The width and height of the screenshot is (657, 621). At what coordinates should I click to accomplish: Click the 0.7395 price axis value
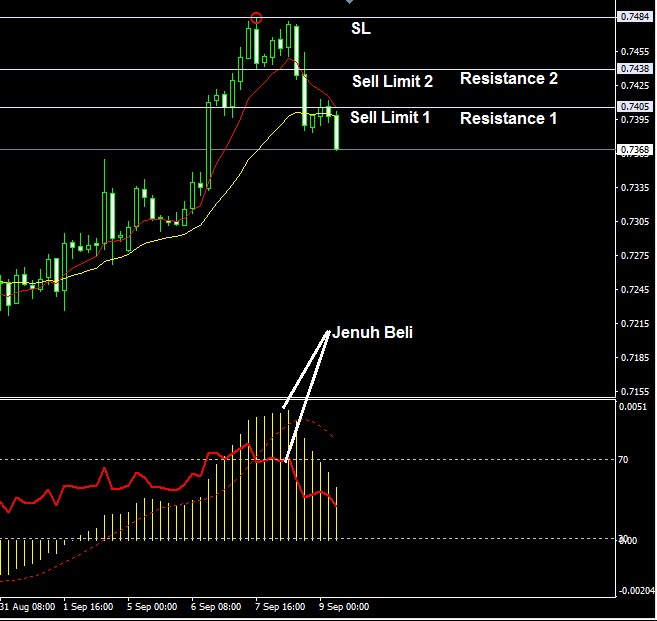coord(635,119)
